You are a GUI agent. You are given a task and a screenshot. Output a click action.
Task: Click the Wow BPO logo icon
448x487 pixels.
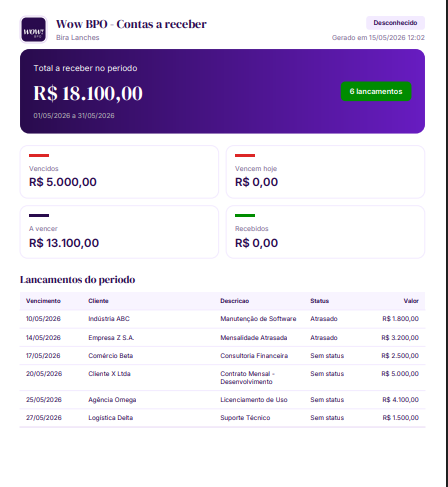[x=33, y=30]
